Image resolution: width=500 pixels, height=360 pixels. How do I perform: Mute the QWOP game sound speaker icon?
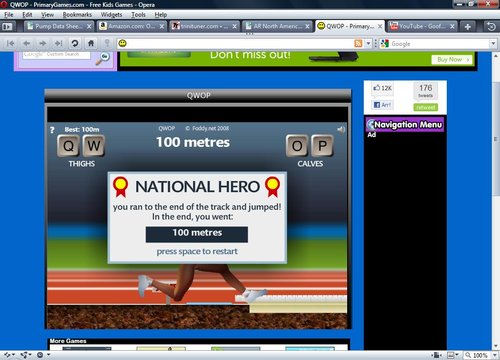pos(341,130)
